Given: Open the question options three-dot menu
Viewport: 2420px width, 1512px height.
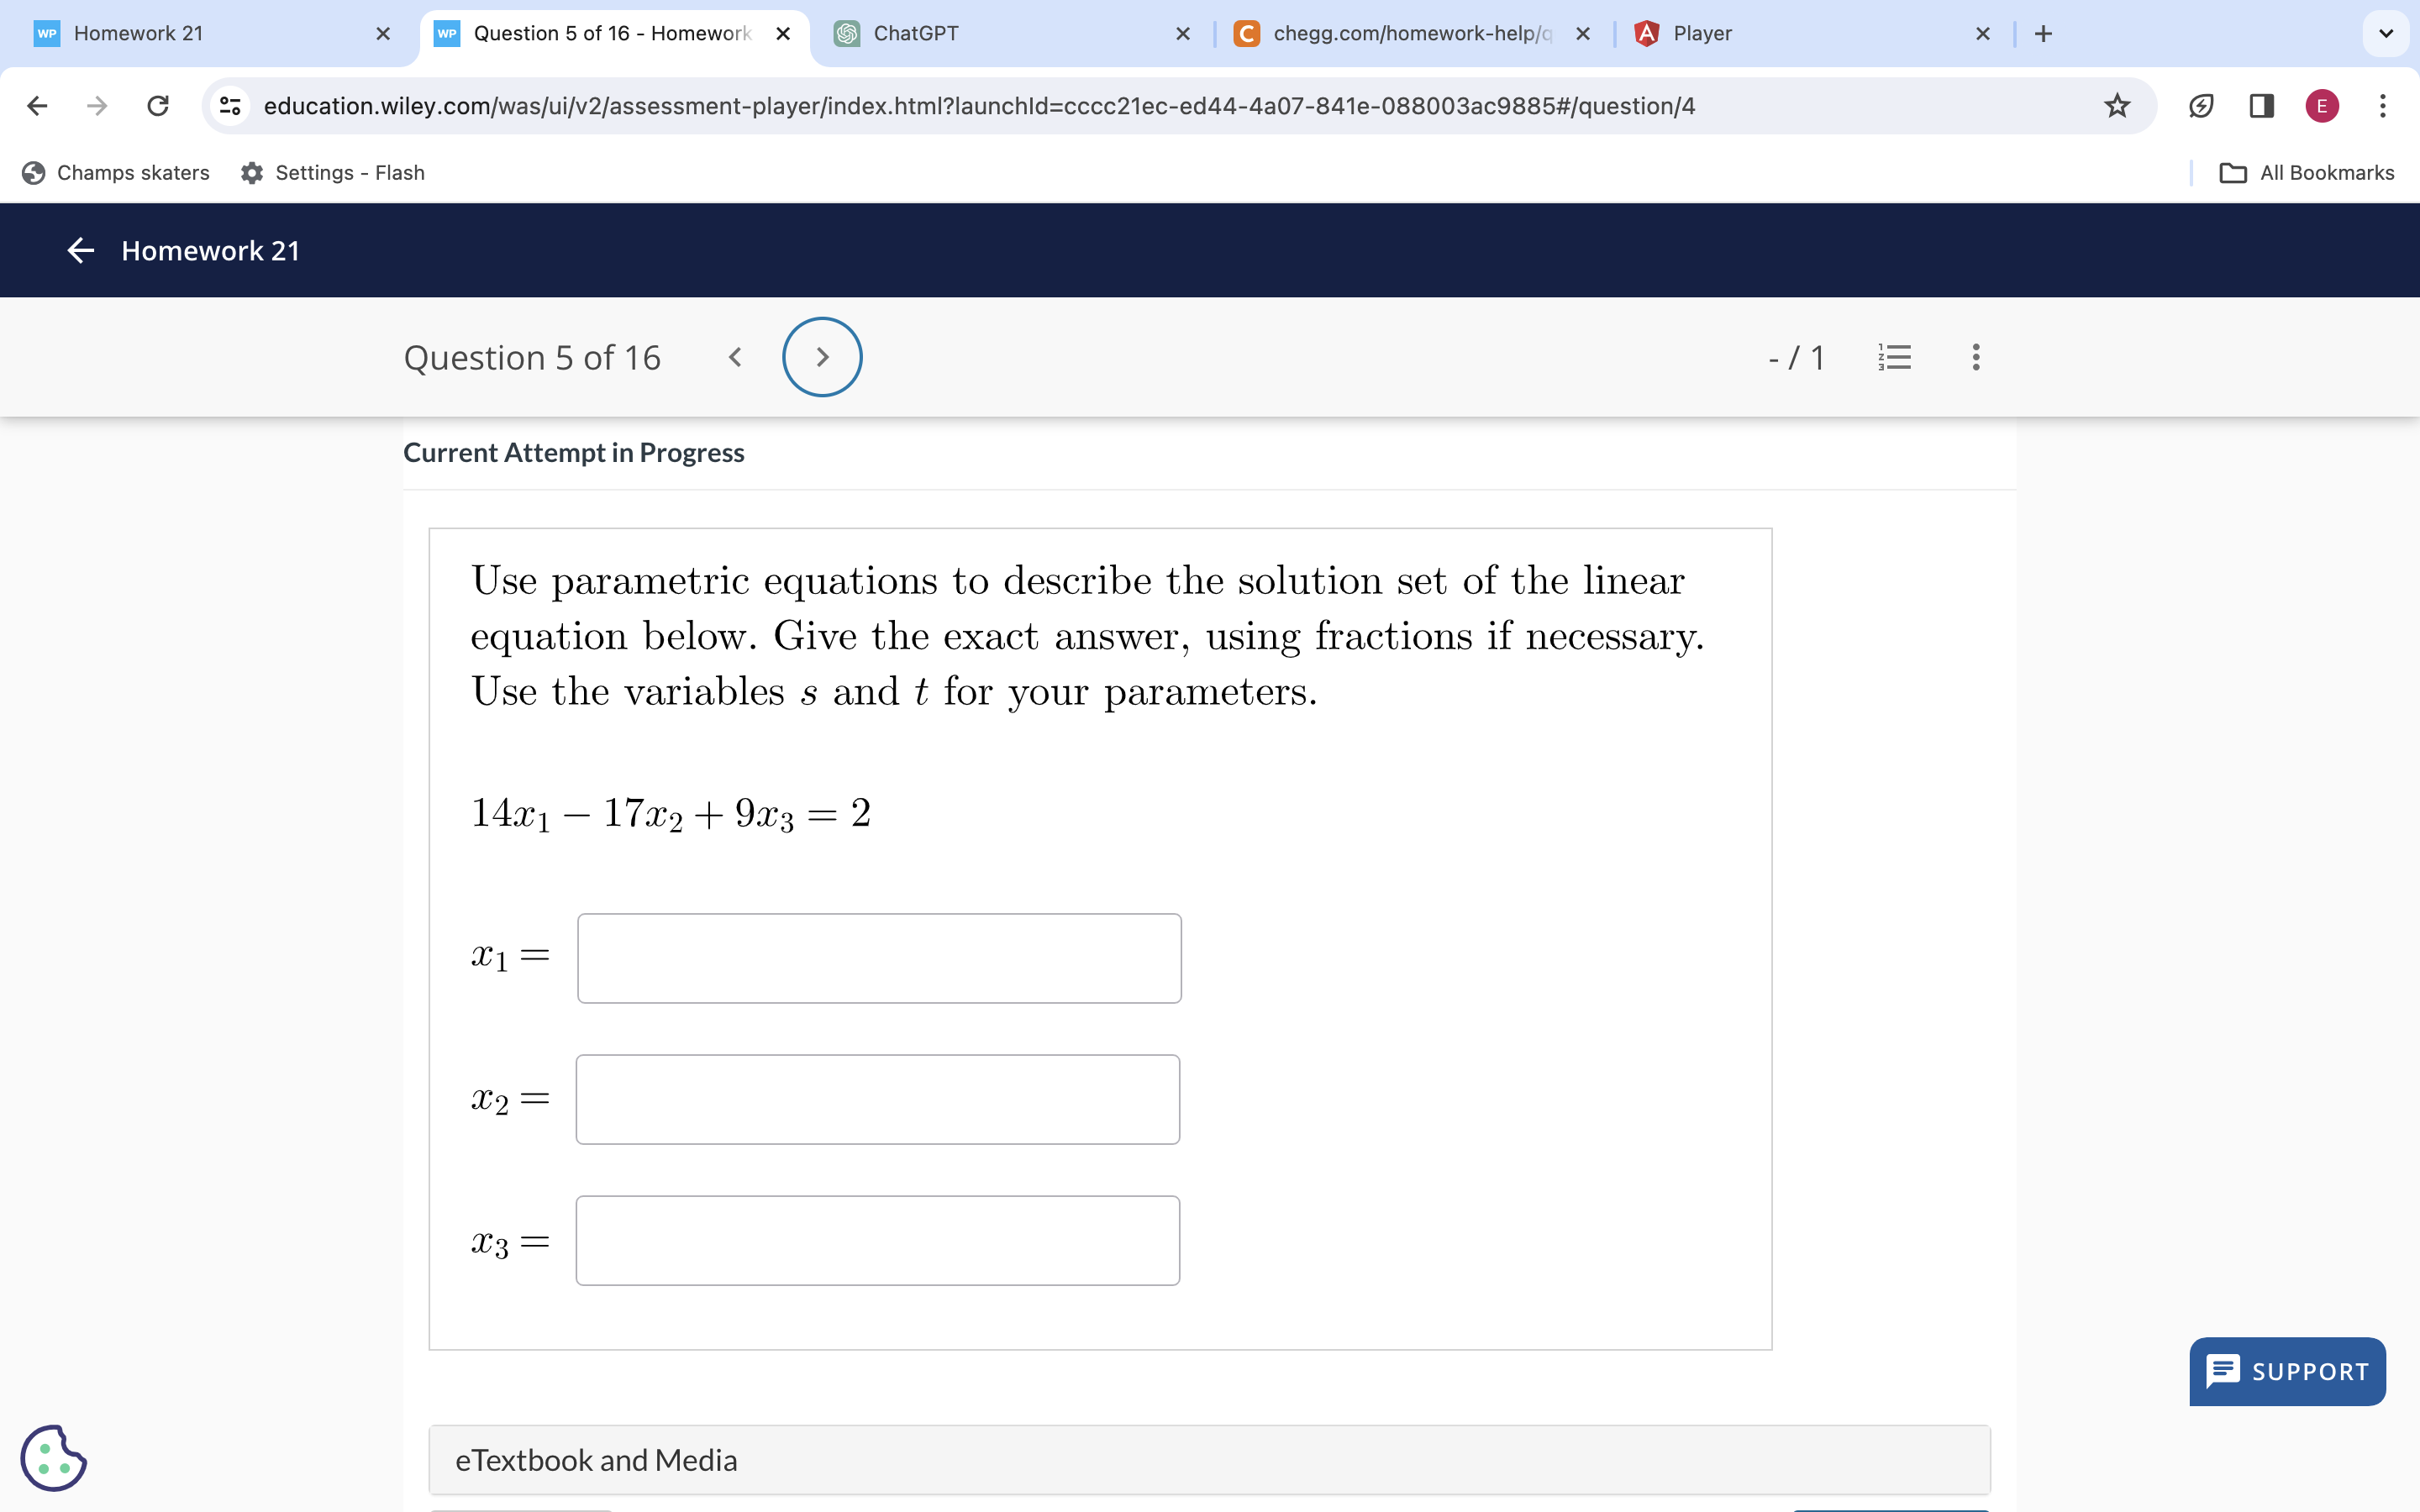Looking at the screenshot, I should pos(1975,357).
